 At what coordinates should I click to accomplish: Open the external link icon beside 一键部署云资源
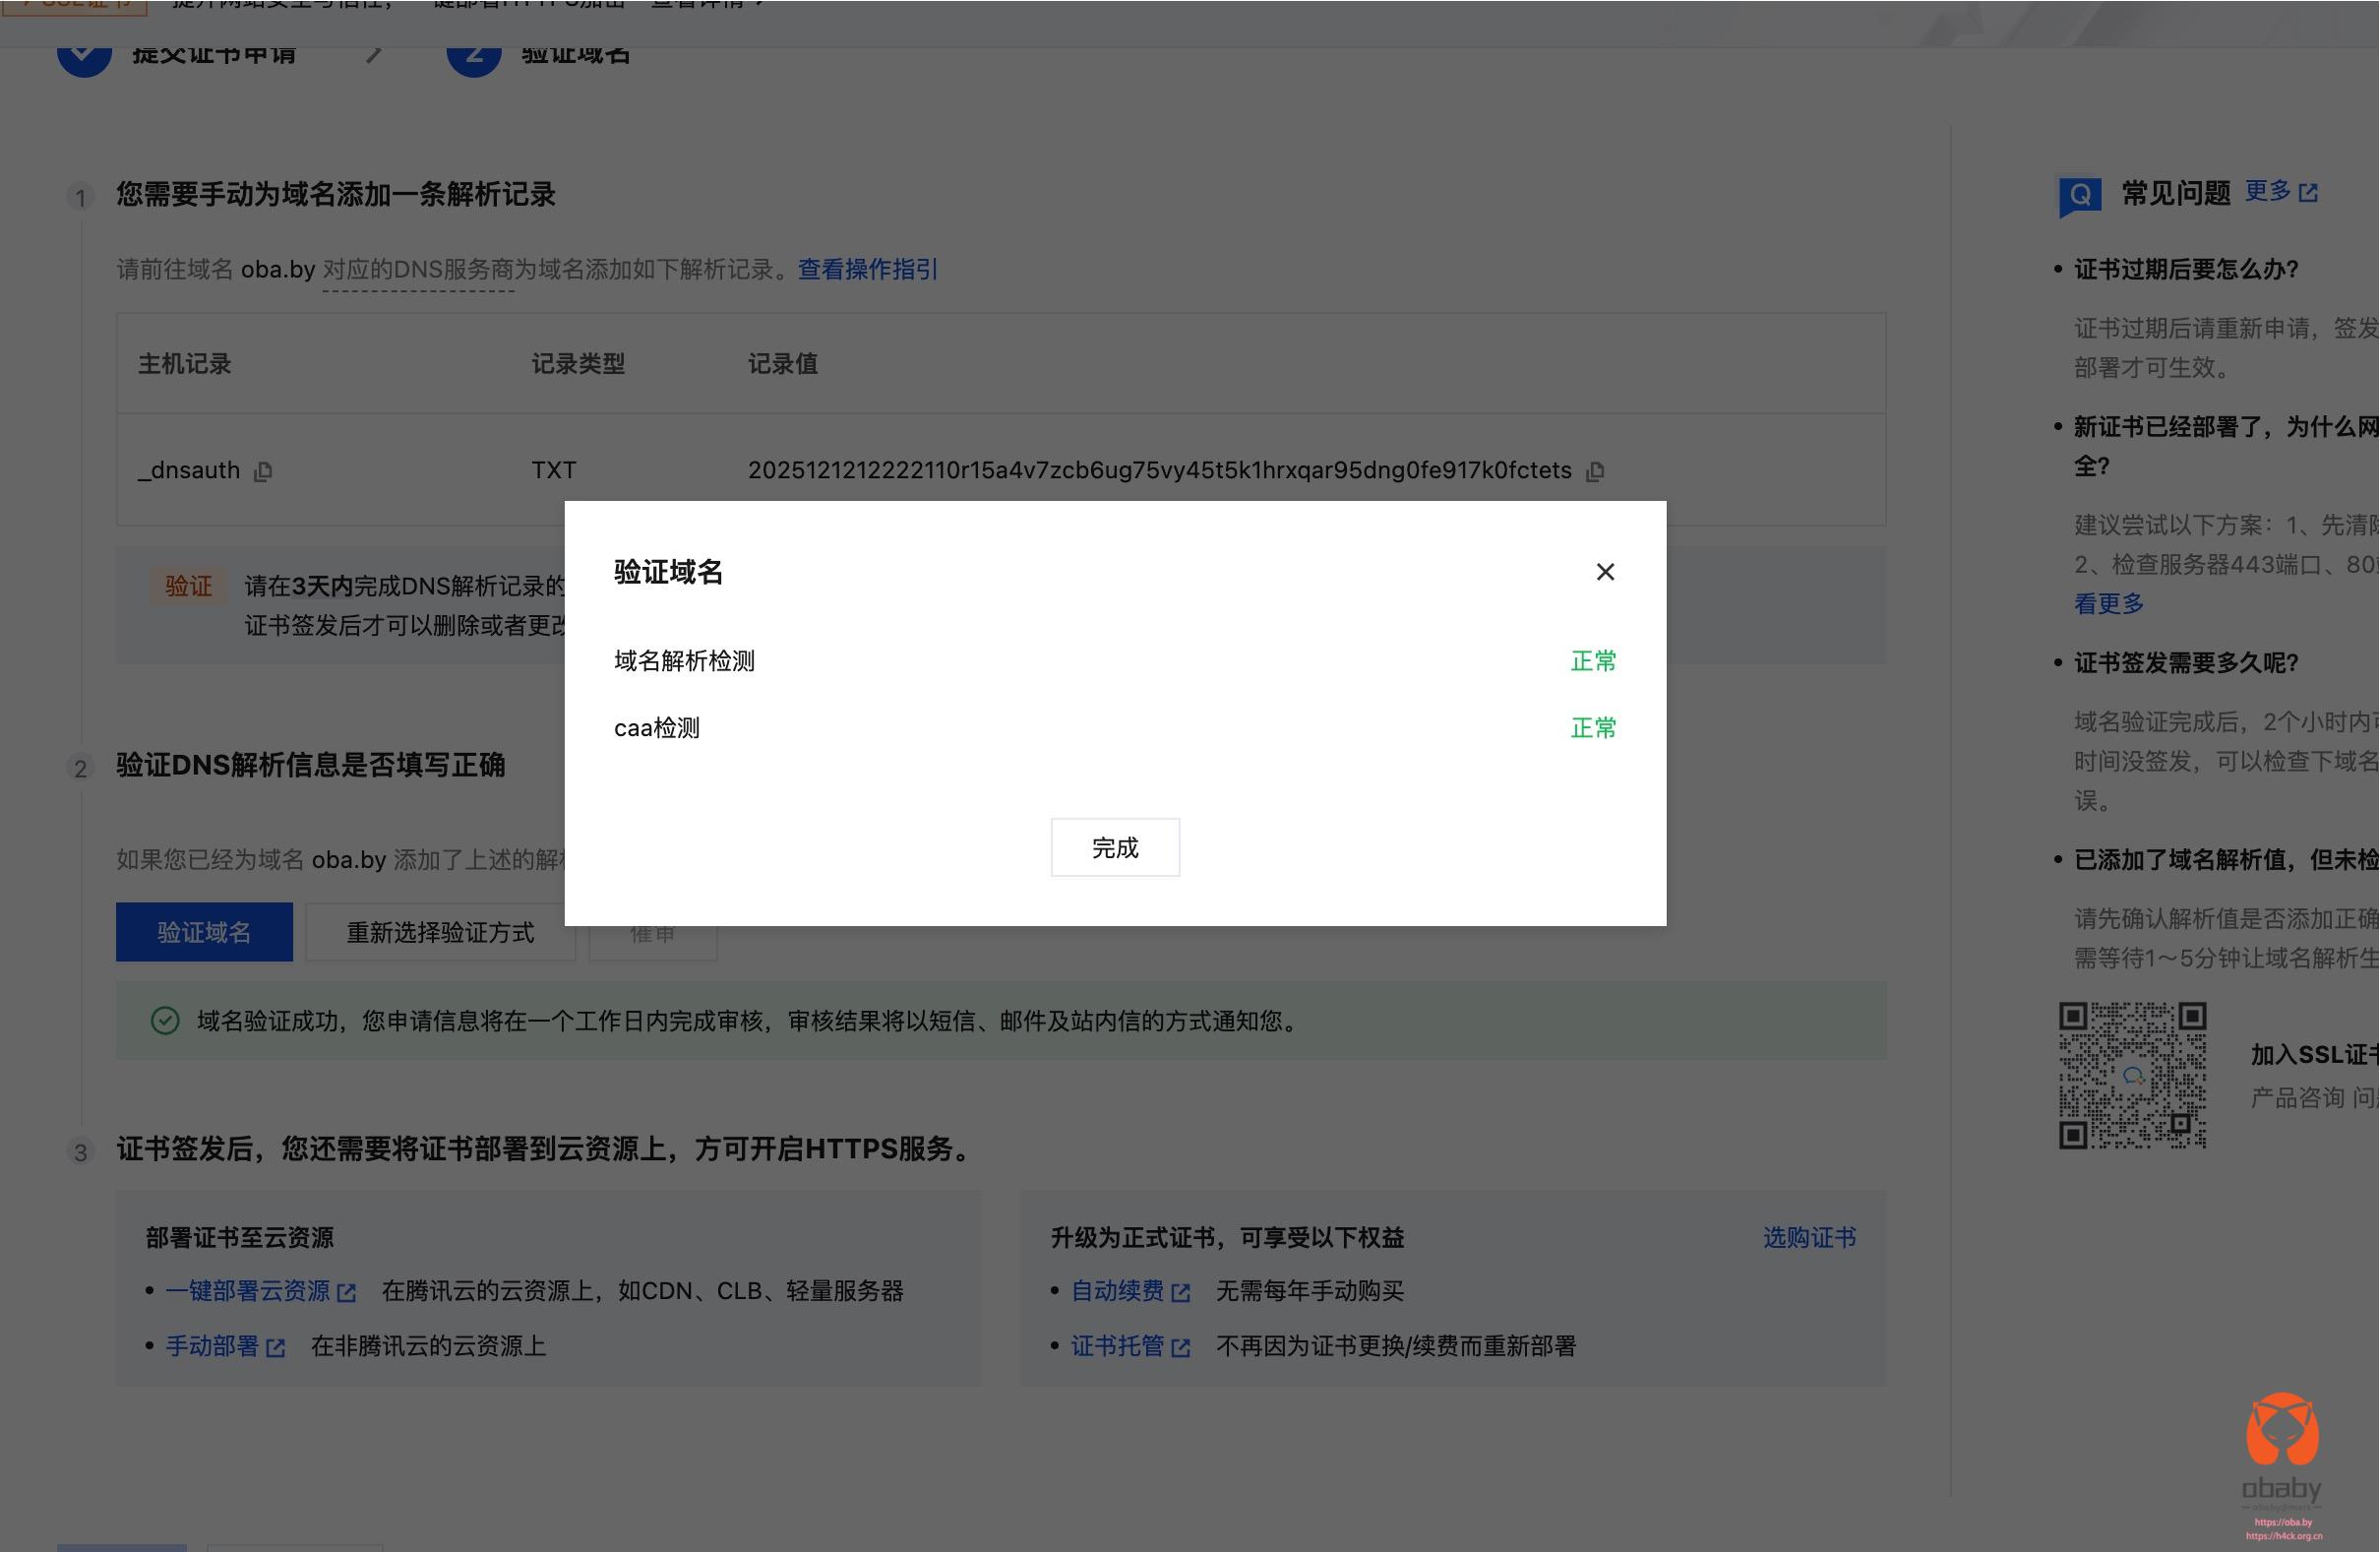(x=349, y=1291)
